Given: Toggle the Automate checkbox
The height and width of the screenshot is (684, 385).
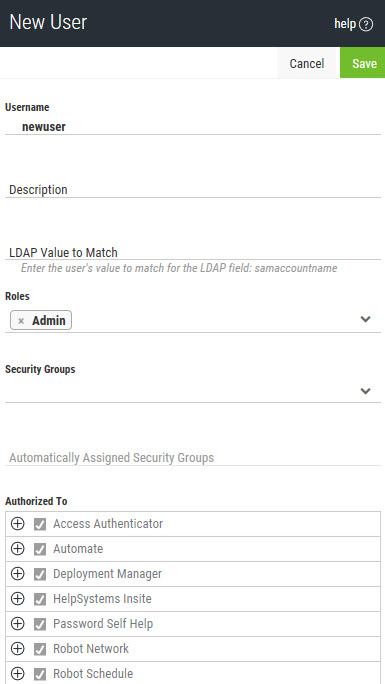Looking at the screenshot, I should [x=40, y=549].
